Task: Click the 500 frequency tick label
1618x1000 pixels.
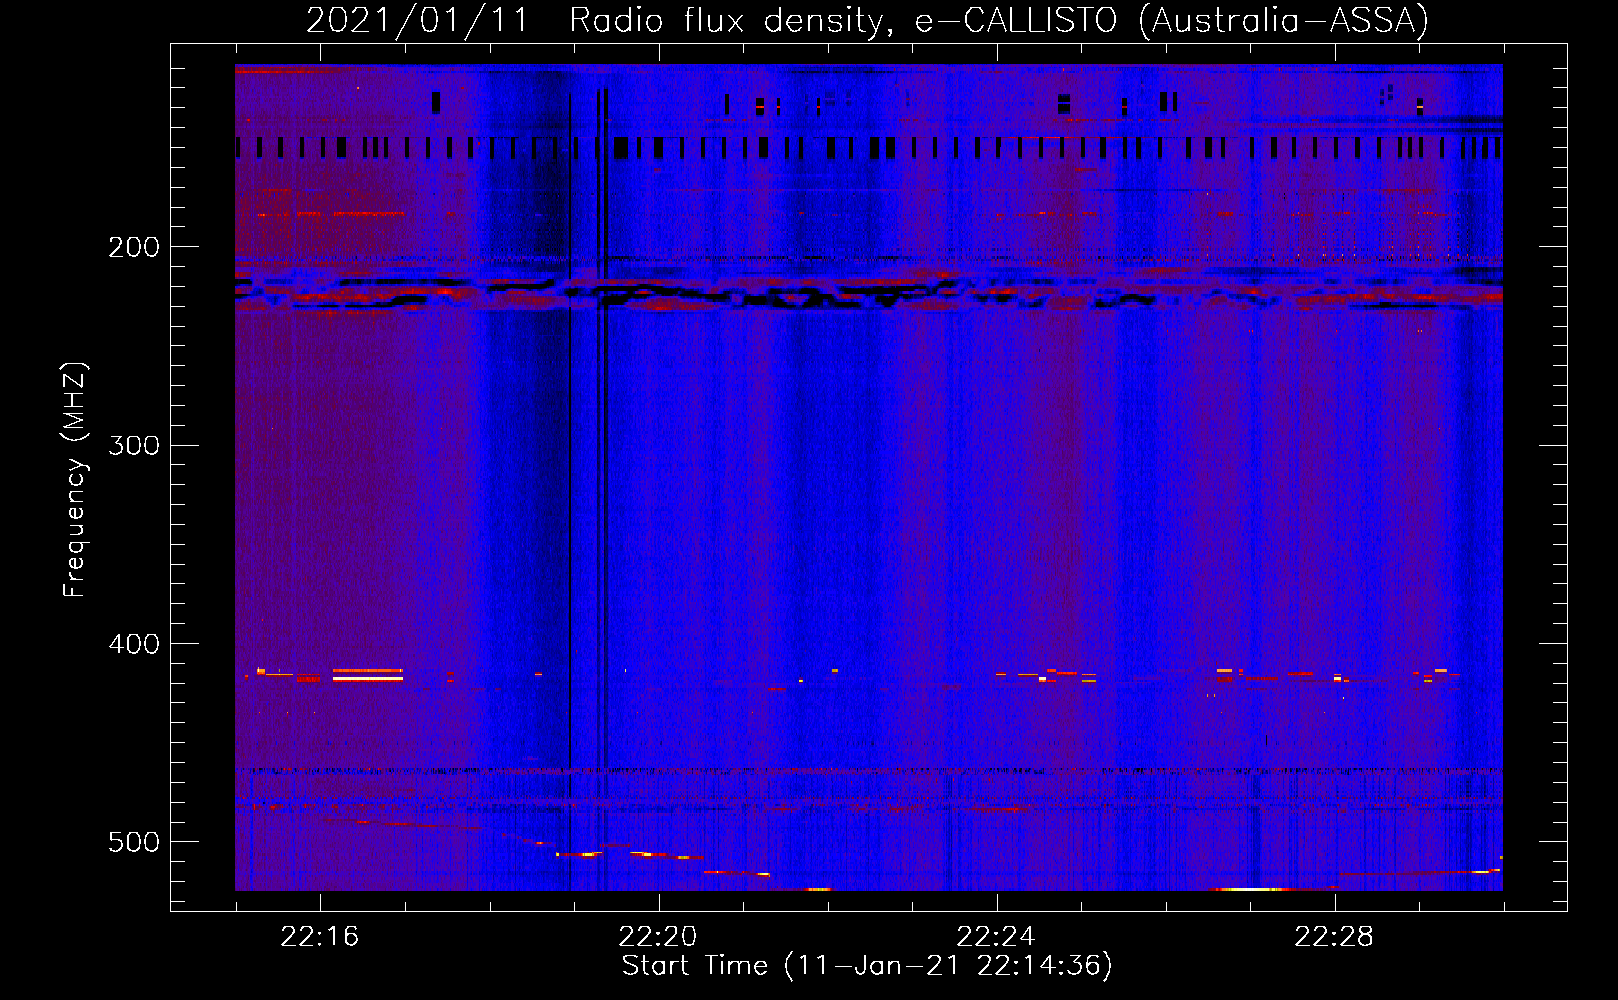Action: click(x=133, y=842)
